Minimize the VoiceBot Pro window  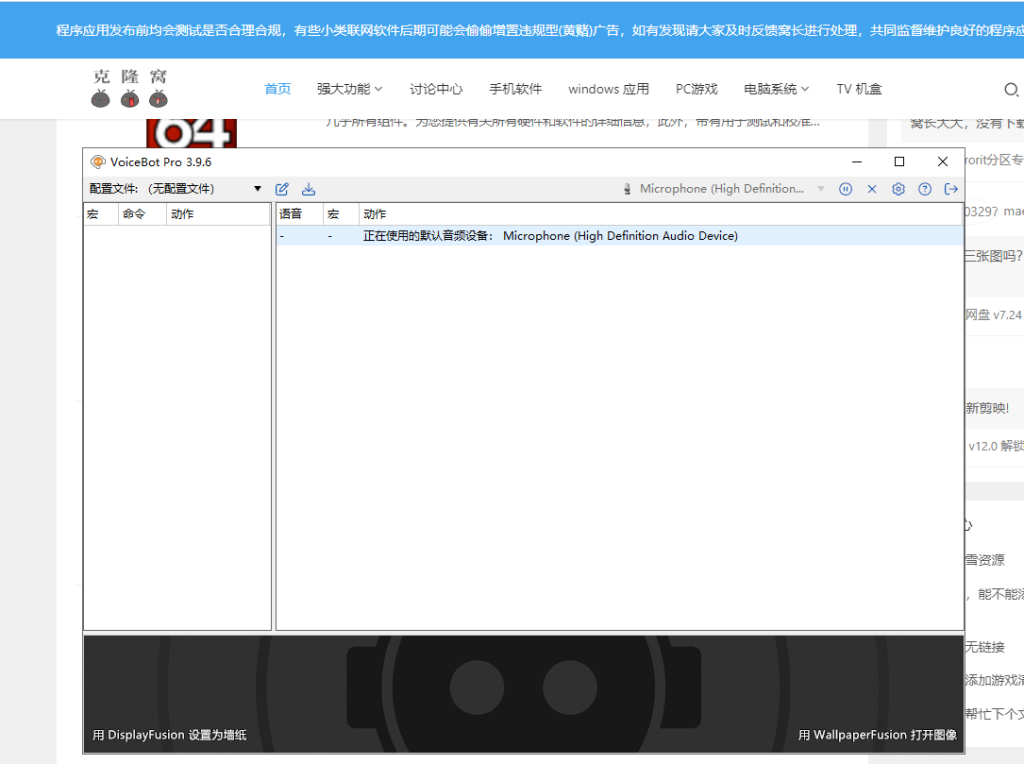857,162
